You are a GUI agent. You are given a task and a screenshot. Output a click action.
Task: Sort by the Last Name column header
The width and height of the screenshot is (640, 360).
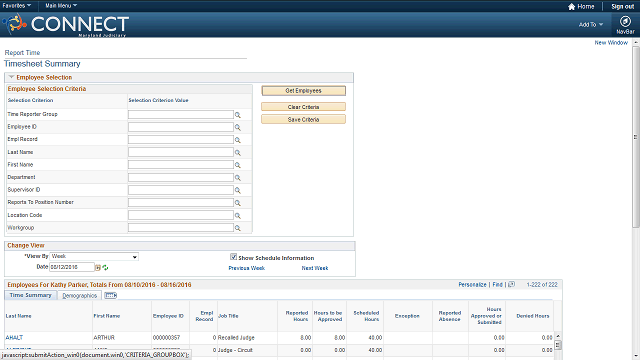(18, 316)
